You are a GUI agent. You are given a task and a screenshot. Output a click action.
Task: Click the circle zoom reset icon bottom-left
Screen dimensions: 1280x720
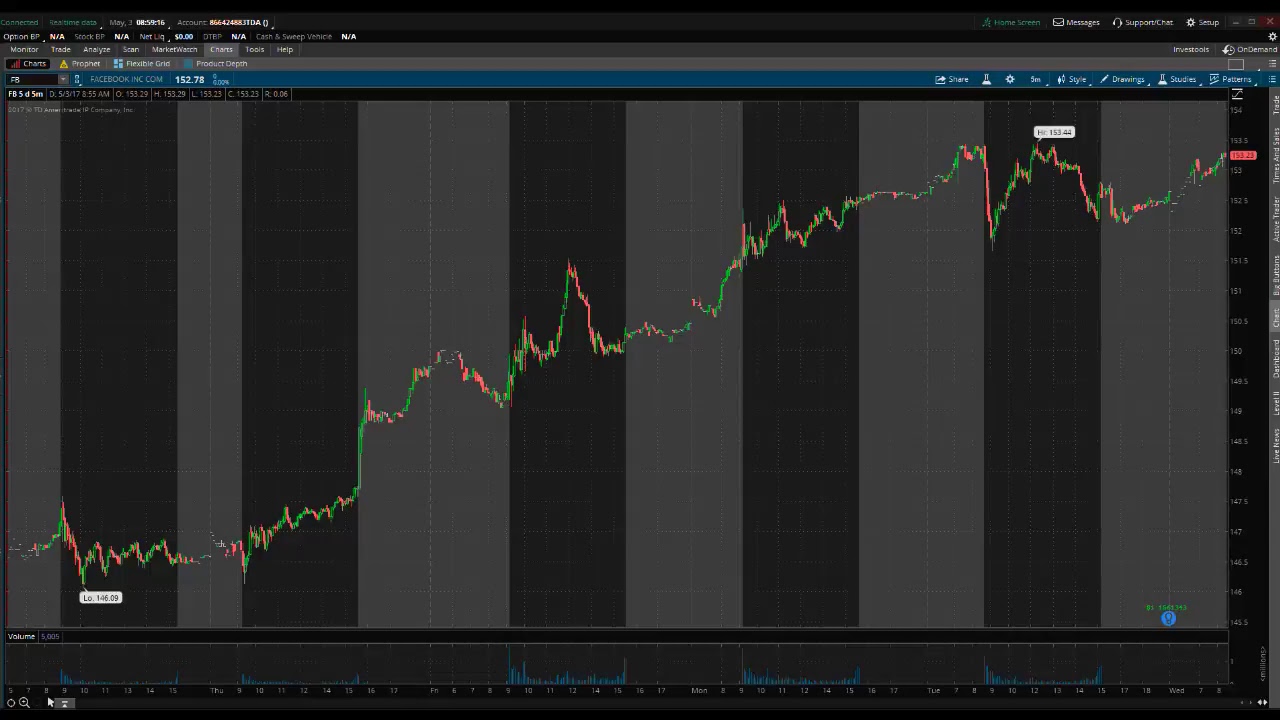pos(11,703)
